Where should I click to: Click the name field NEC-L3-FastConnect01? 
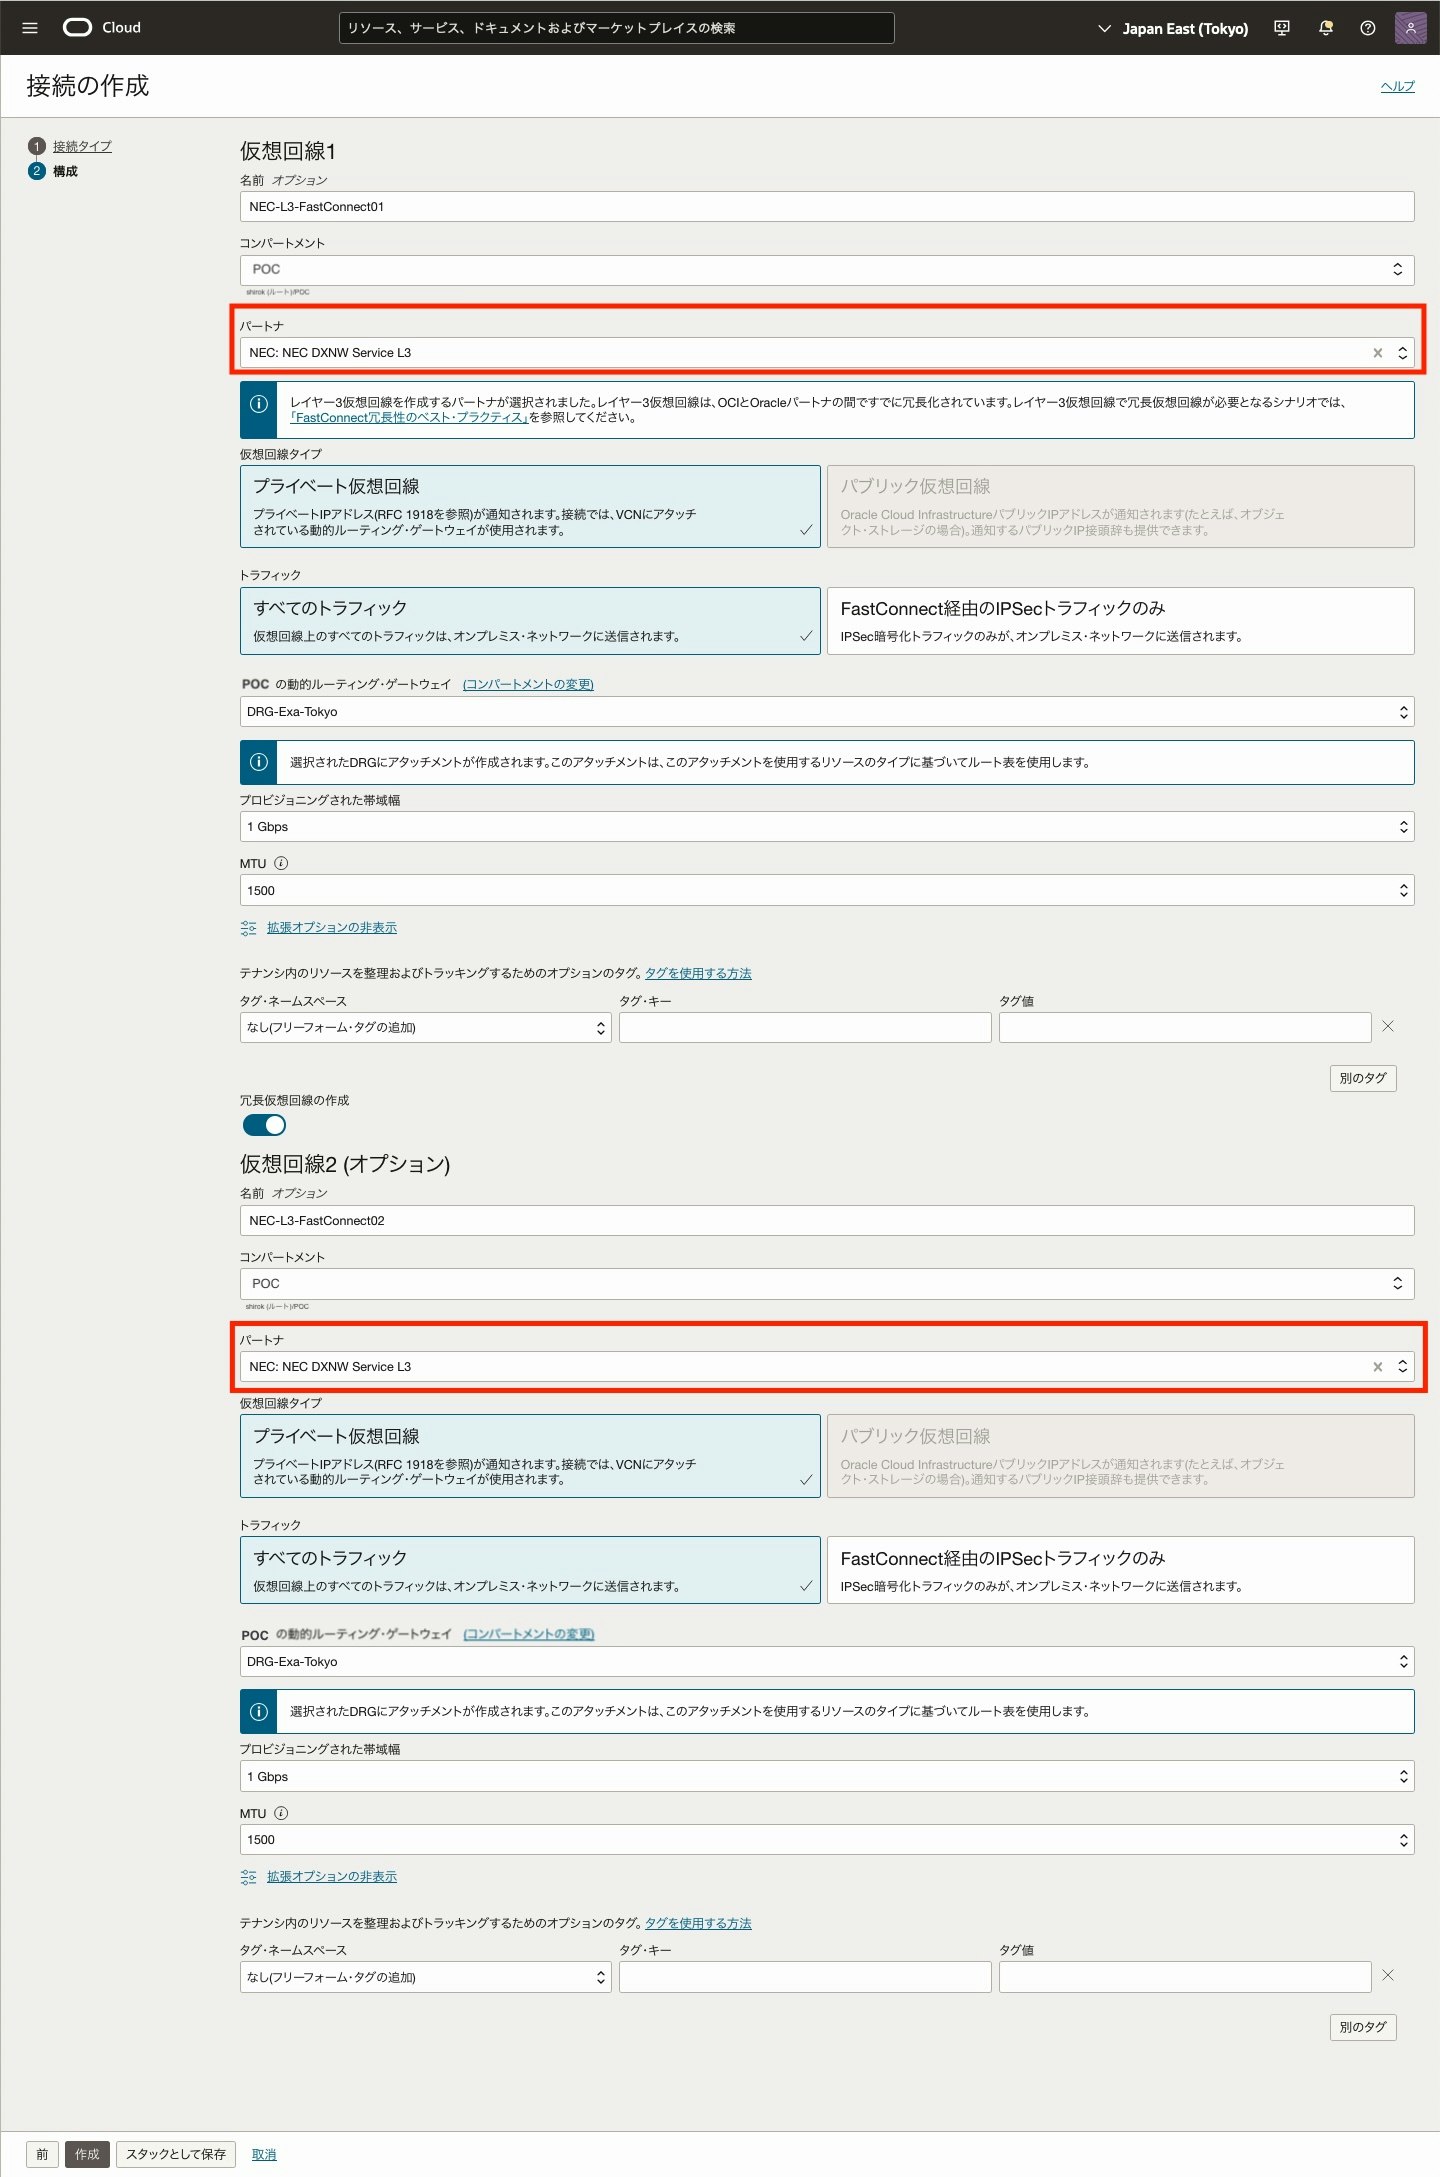pos(827,207)
